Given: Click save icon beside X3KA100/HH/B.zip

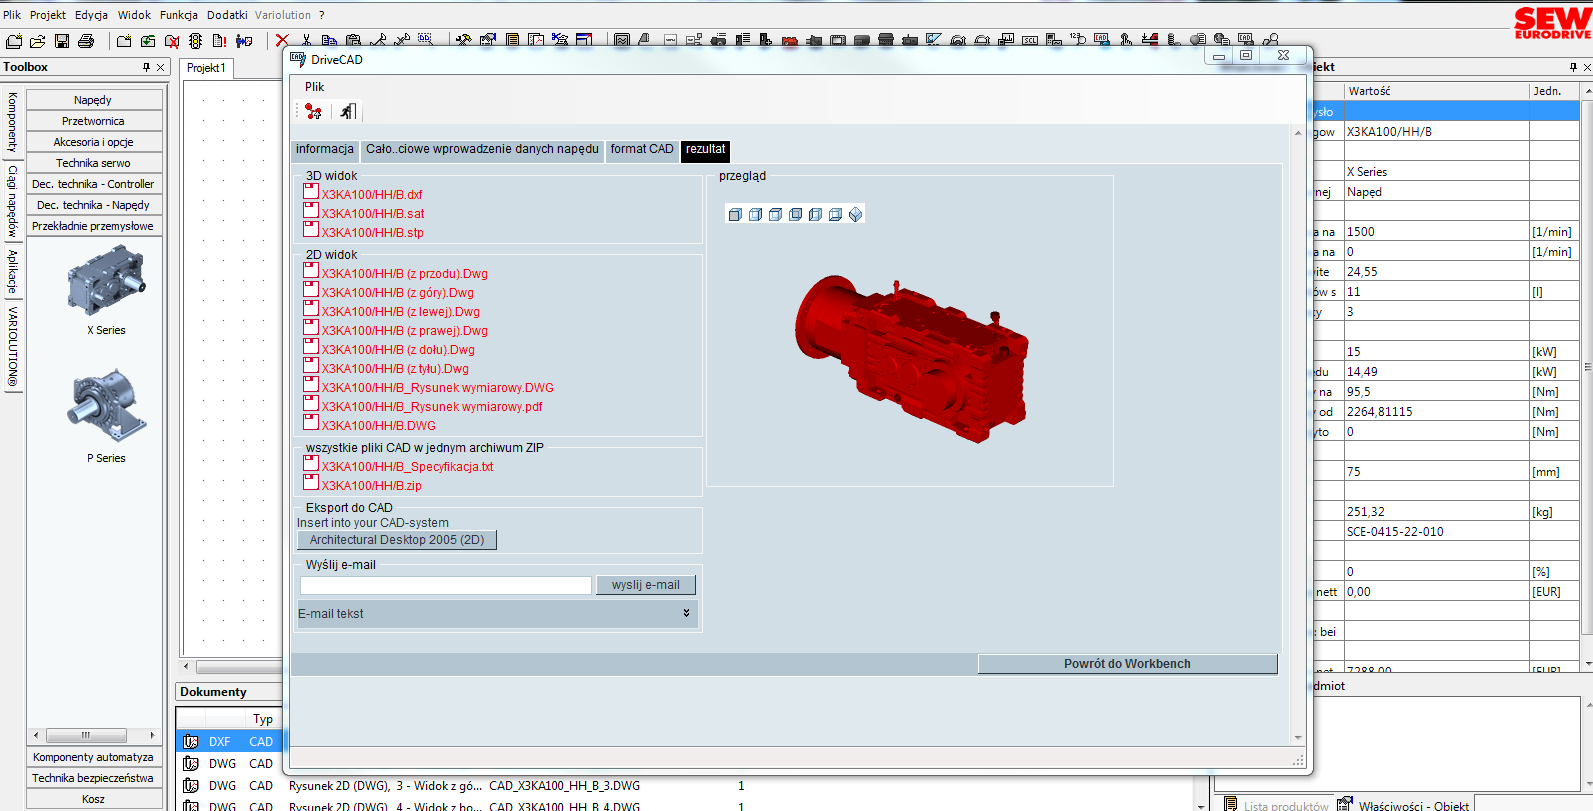Looking at the screenshot, I should tap(311, 484).
